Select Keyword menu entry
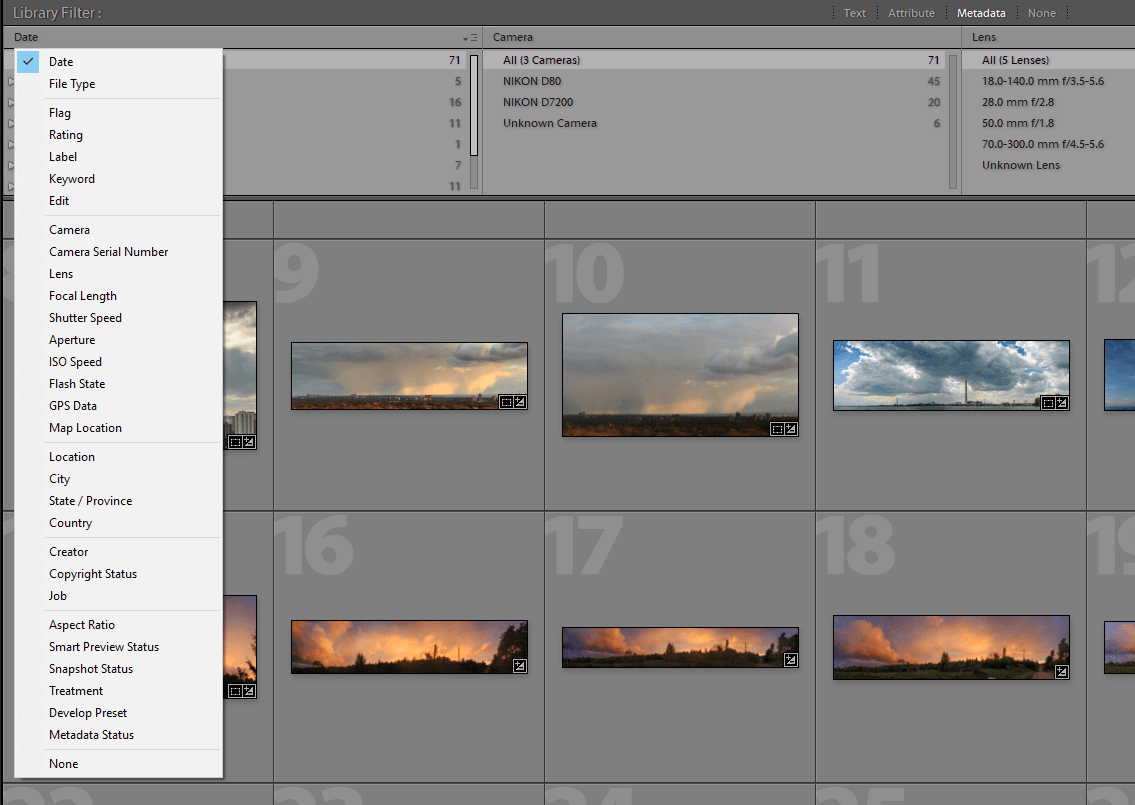Image resolution: width=1135 pixels, height=805 pixels. click(118, 179)
